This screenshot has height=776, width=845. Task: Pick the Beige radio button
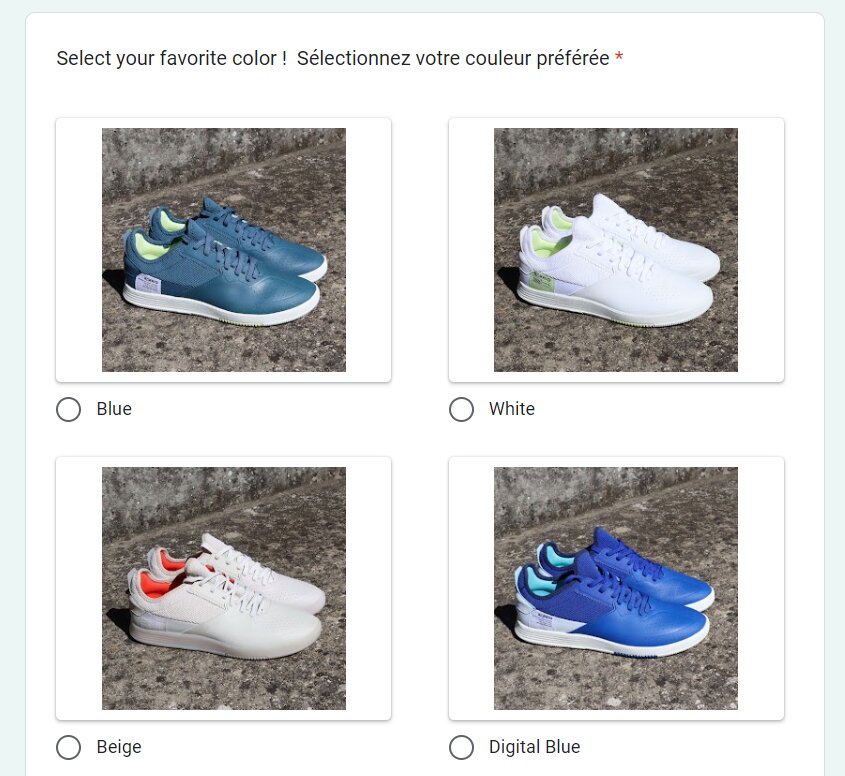[x=69, y=747]
